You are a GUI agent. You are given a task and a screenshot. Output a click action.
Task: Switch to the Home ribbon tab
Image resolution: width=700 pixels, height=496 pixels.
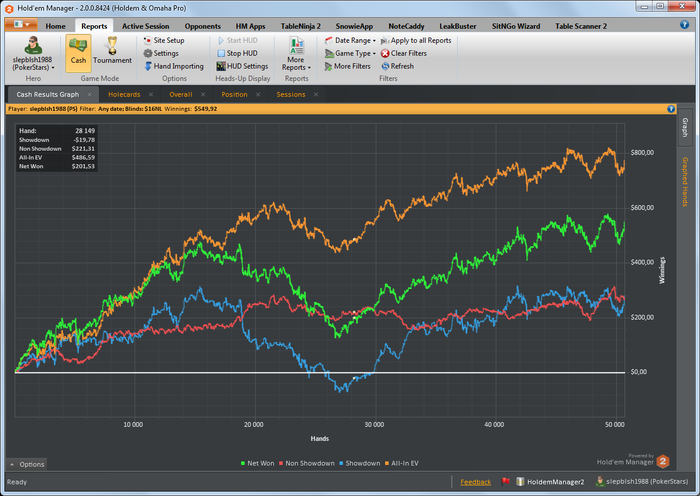(x=55, y=26)
